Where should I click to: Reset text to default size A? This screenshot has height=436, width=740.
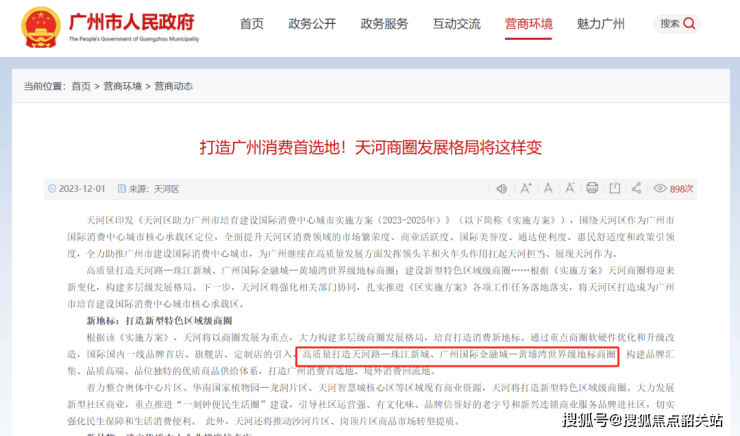(548, 188)
